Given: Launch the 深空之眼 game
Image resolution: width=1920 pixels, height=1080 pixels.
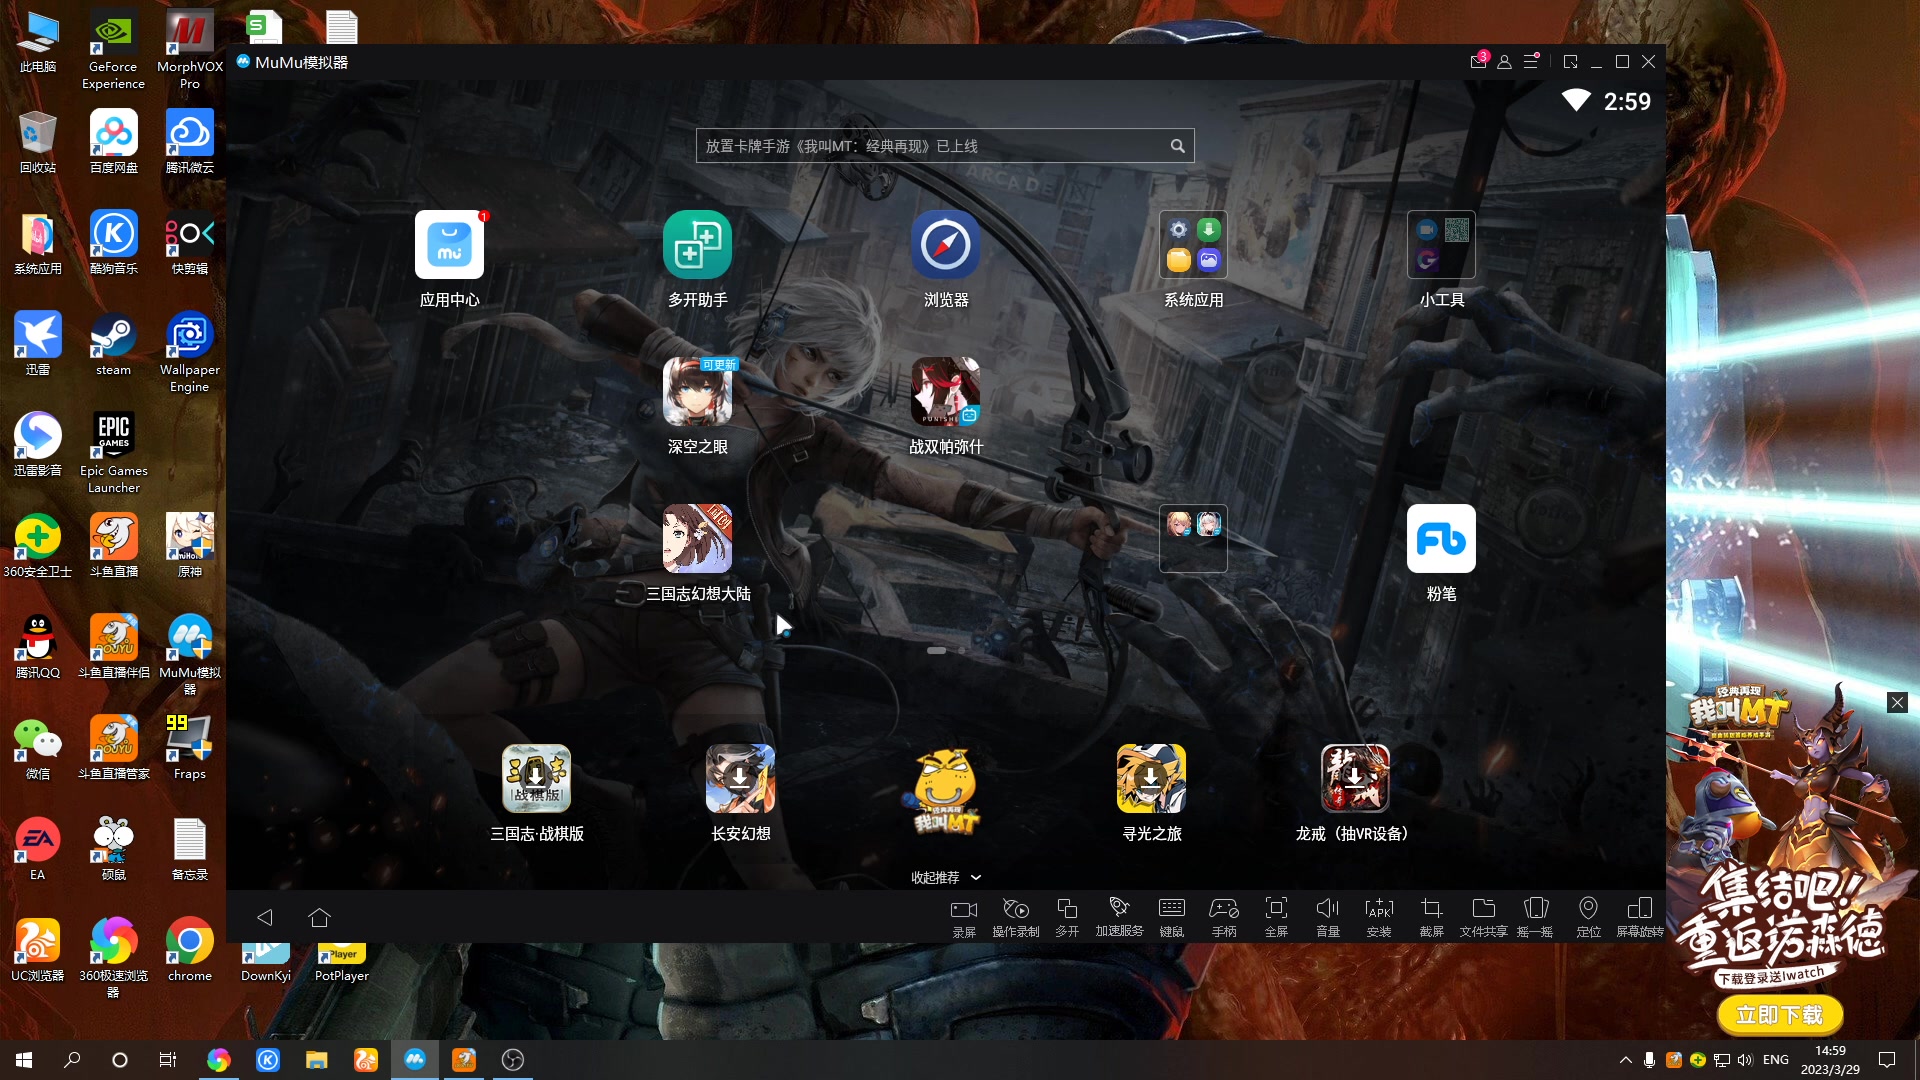Looking at the screenshot, I should pyautogui.click(x=697, y=392).
